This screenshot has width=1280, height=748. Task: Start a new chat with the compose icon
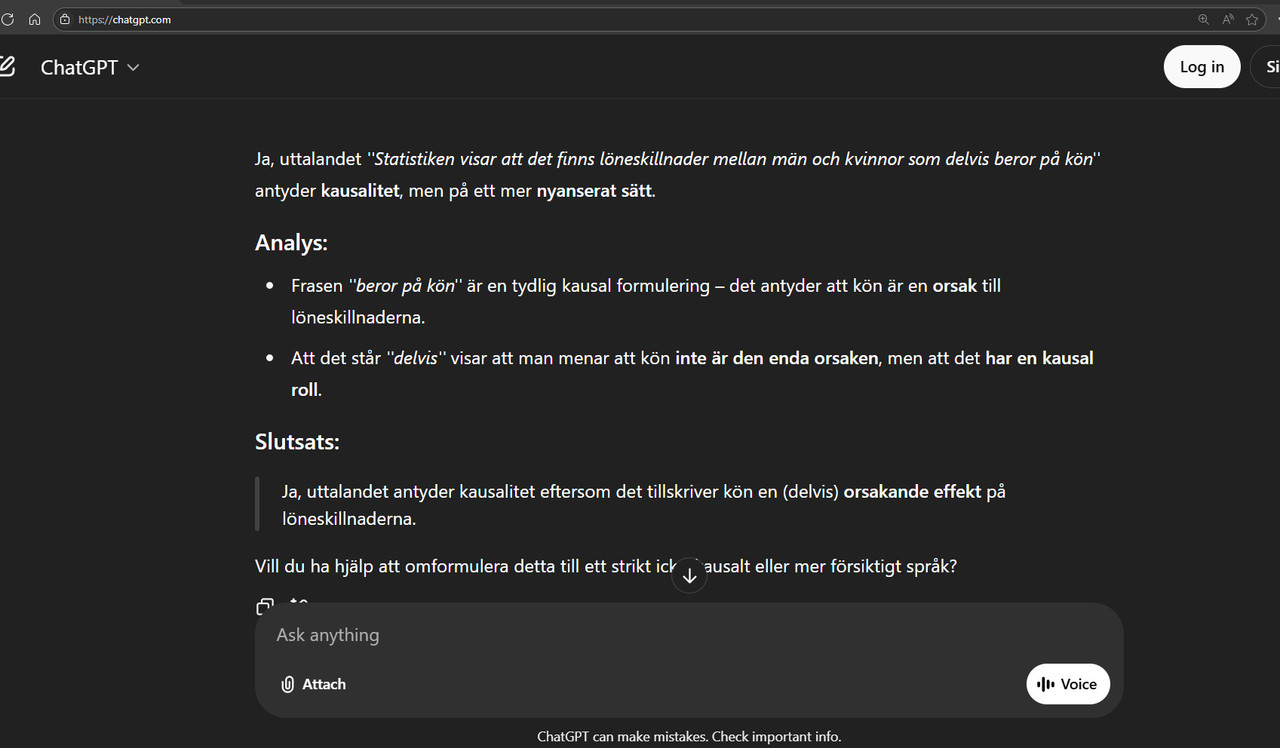[7, 67]
